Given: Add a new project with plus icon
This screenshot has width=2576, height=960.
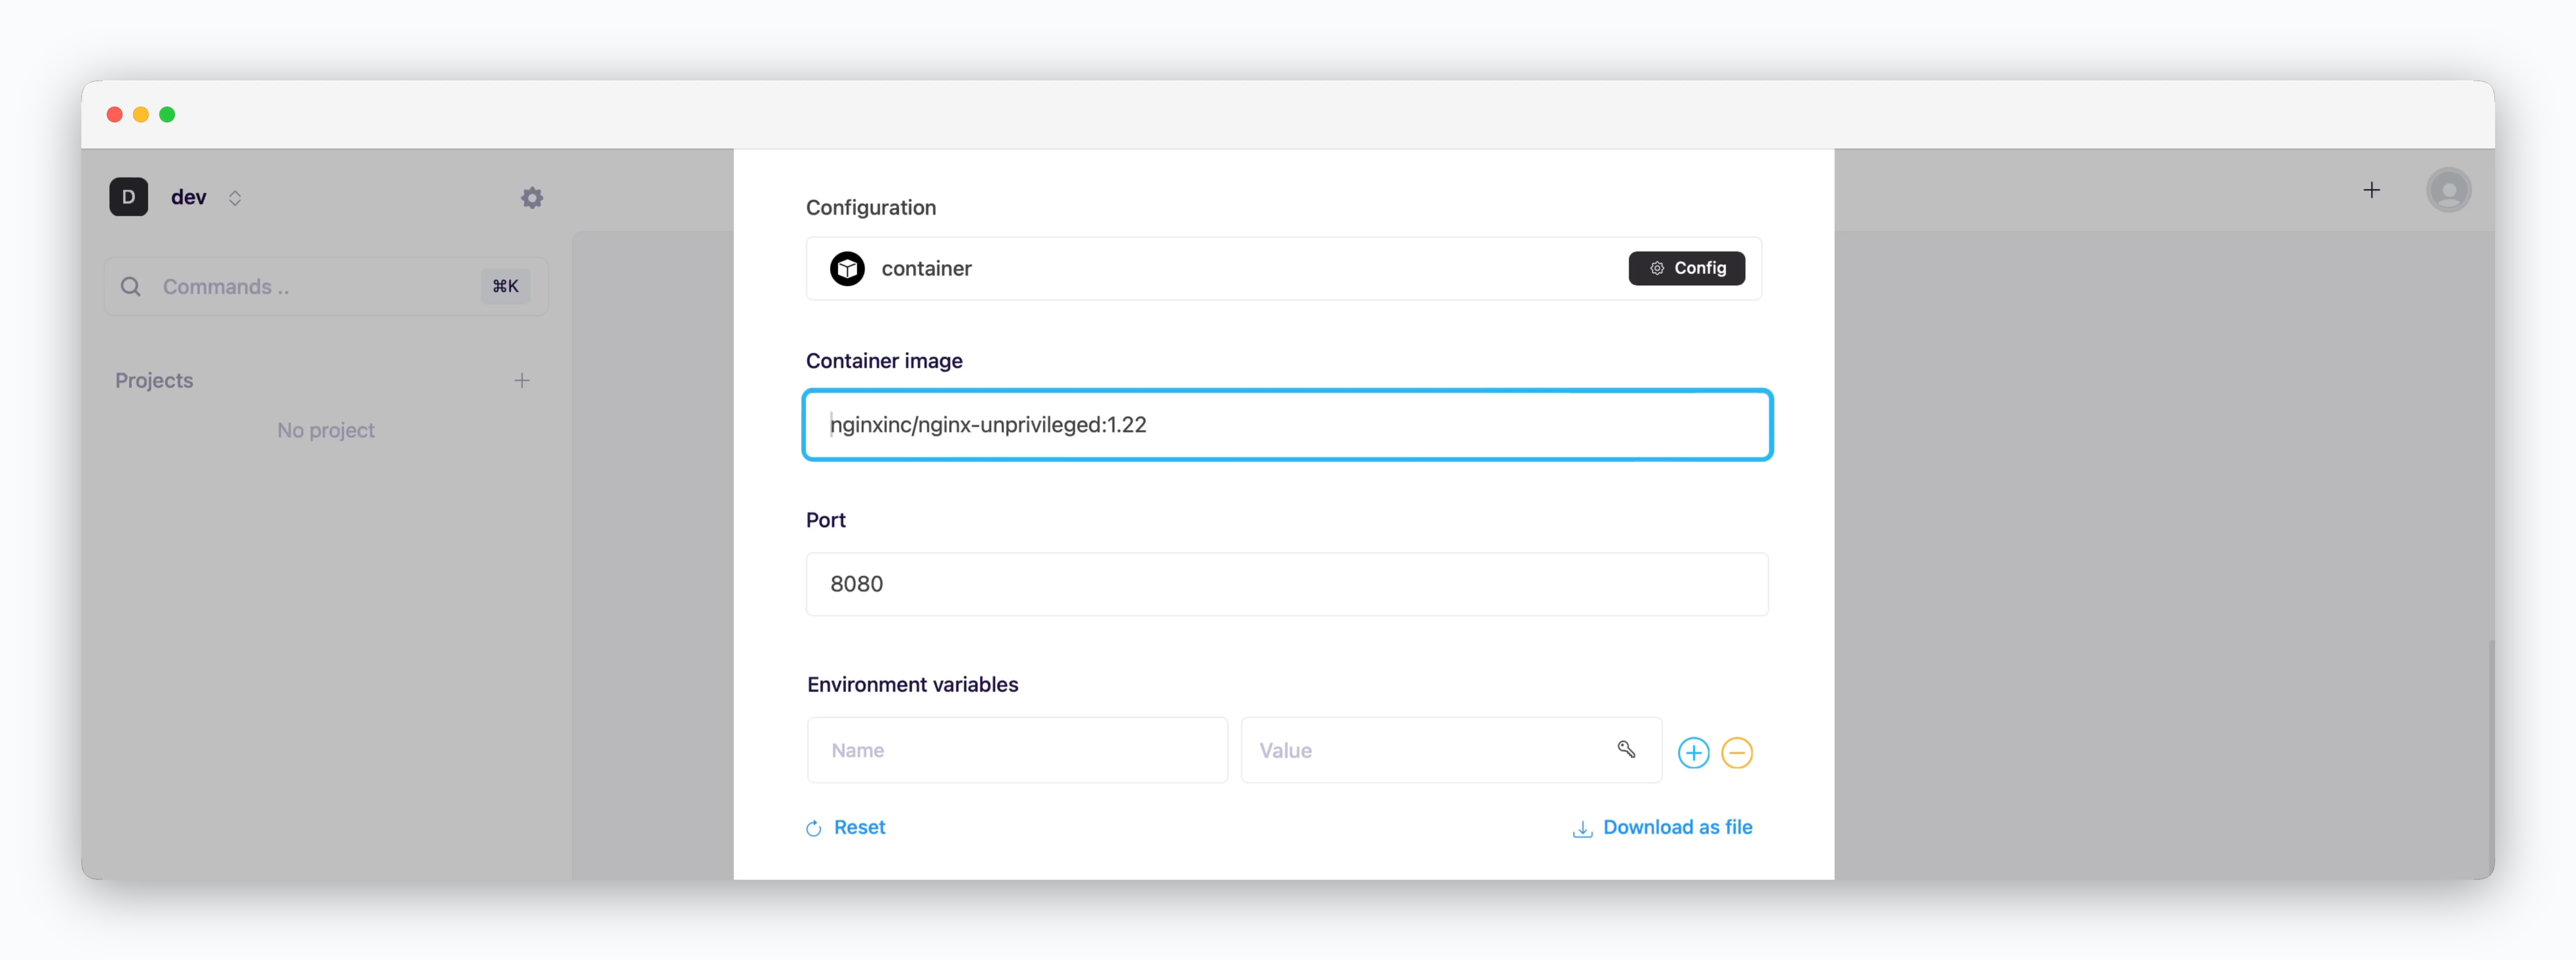Looking at the screenshot, I should (x=522, y=380).
